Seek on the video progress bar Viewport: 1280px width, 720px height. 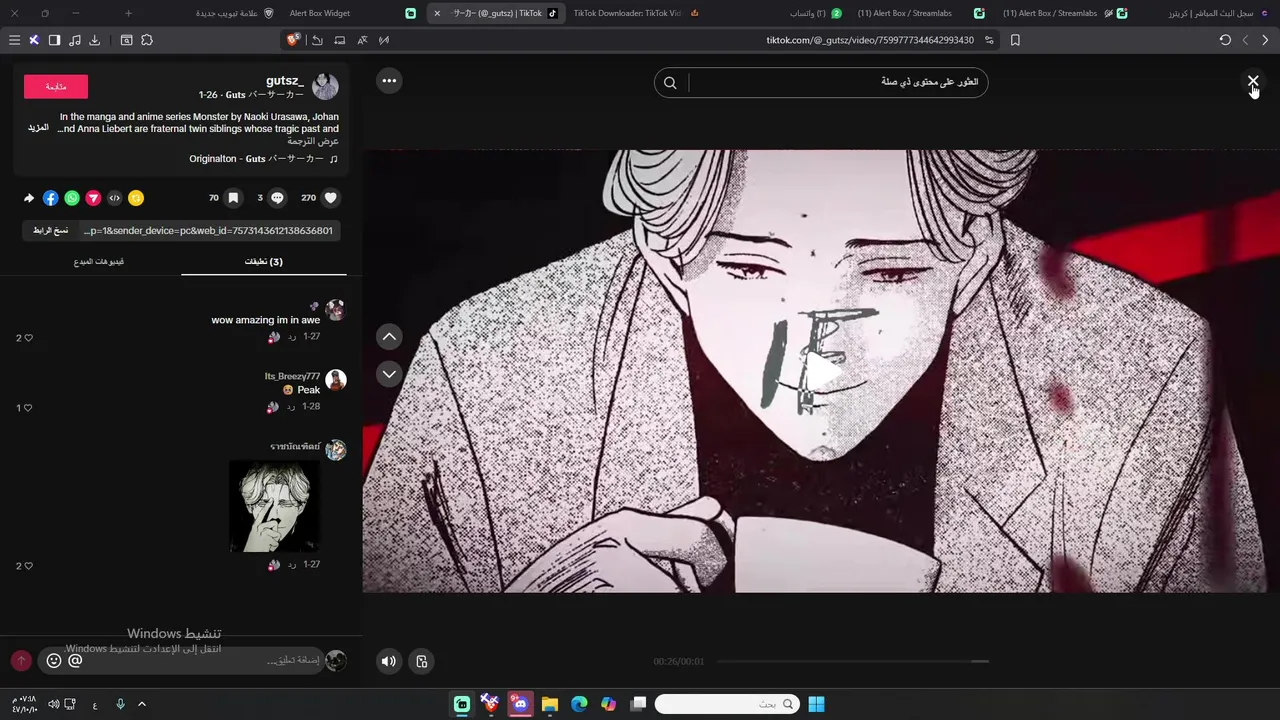853,661
